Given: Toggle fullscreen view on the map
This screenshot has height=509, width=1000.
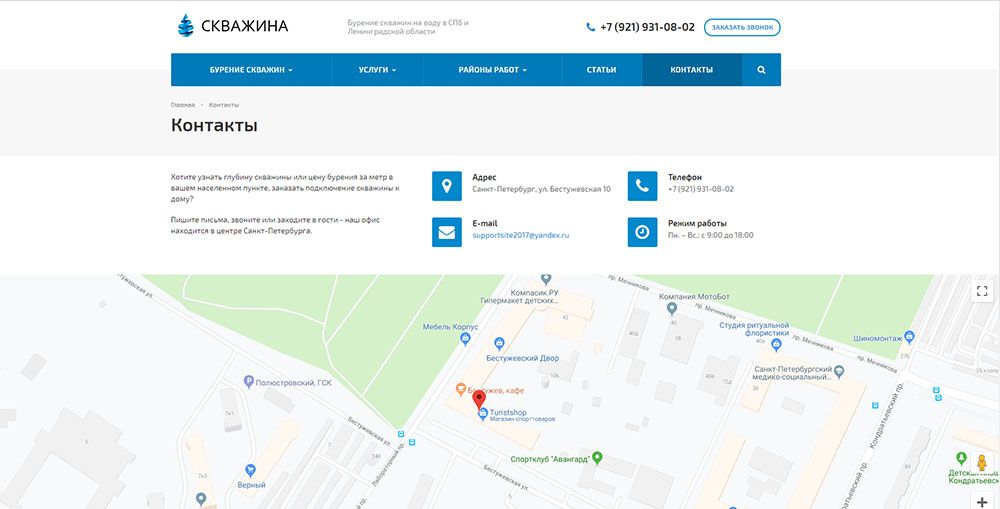Looking at the screenshot, I should pos(981,291).
